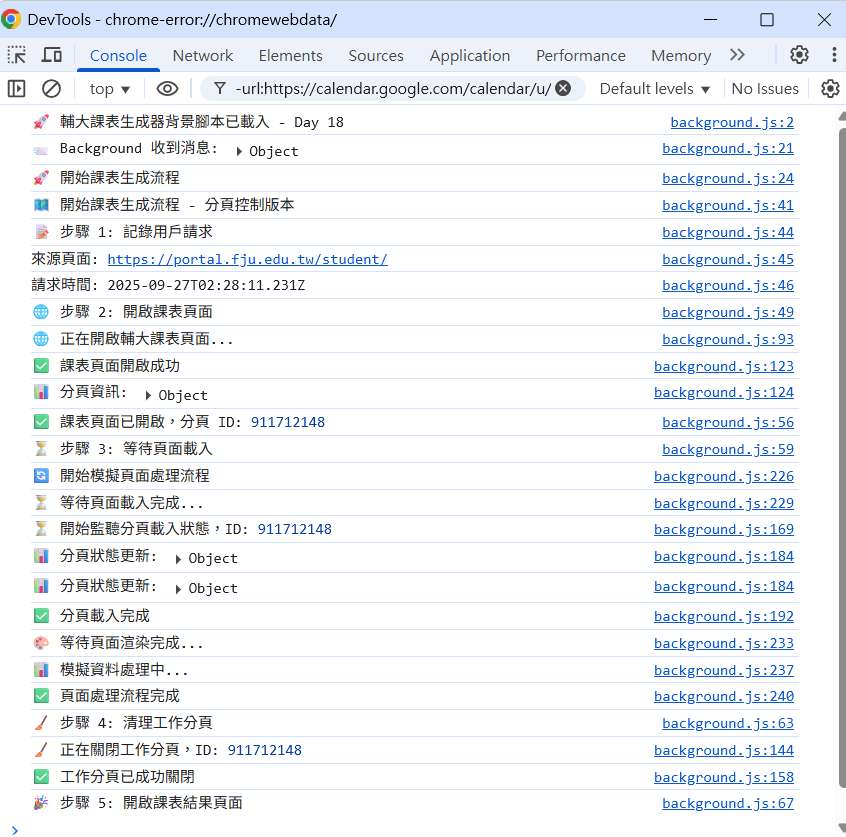This screenshot has width=846, height=837.
Task: Open the top JavaScript context dropdown
Action: [110, 88]
